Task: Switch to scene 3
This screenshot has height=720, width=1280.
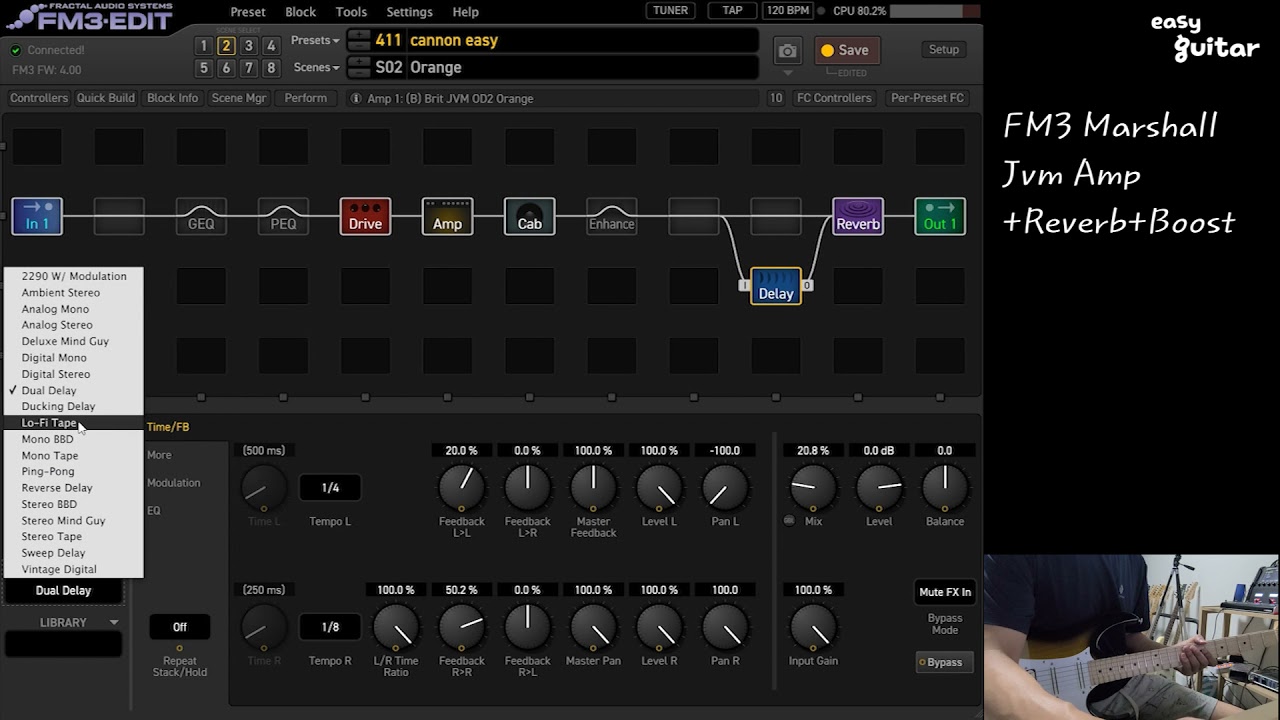Action: coord(248,46)
